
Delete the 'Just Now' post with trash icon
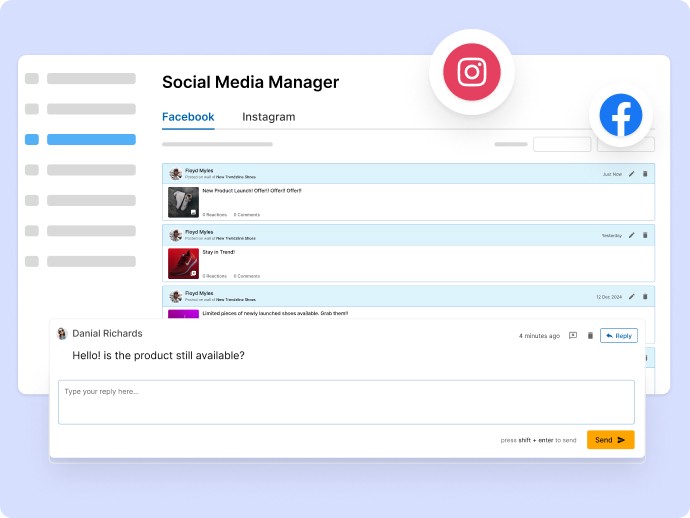click(x=645, y=174)
